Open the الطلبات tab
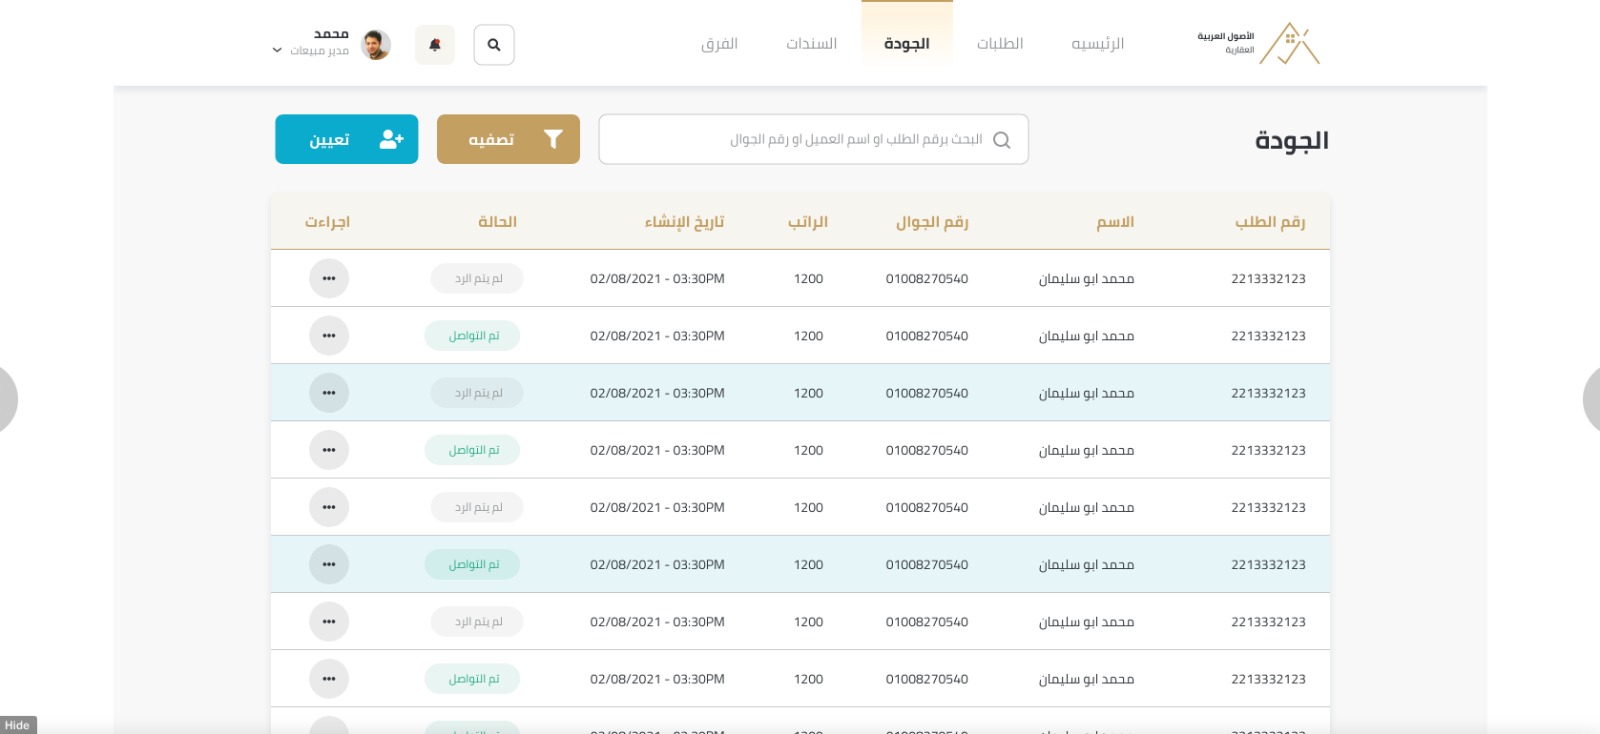This screenshot has width=1600, height=734. [1000, 44]
